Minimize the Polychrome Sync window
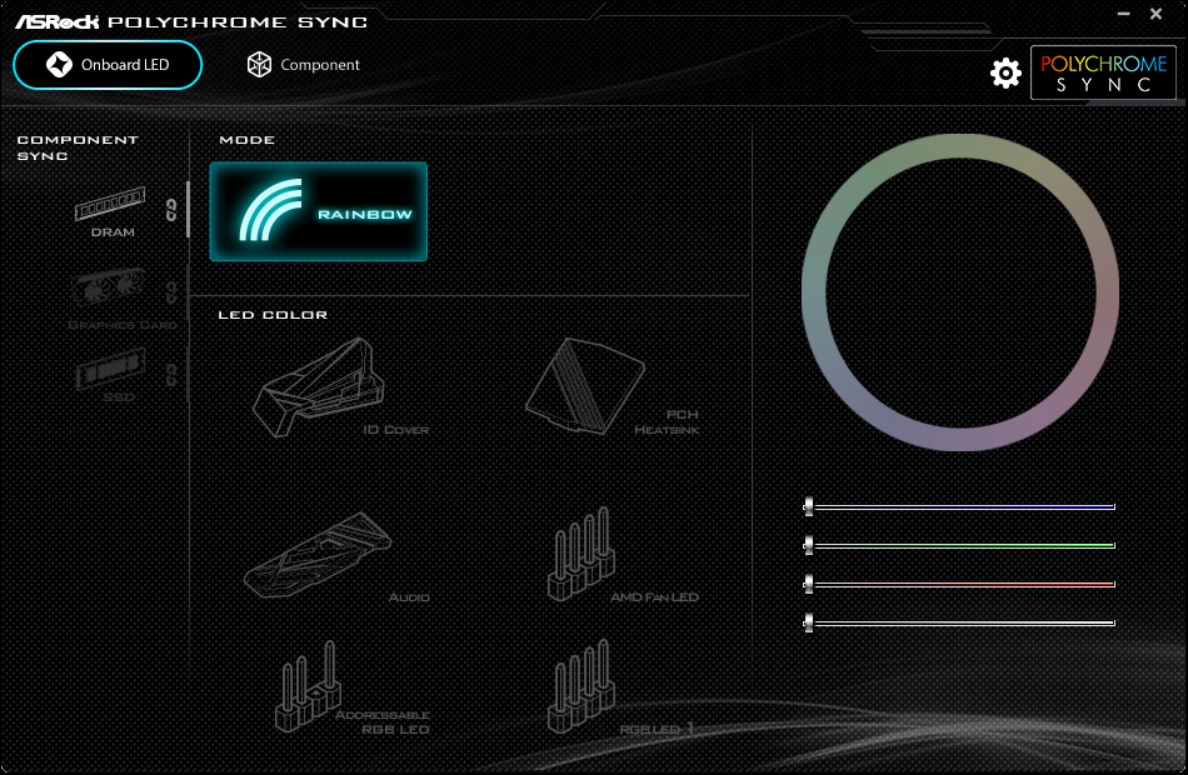 coord(1124,14)
